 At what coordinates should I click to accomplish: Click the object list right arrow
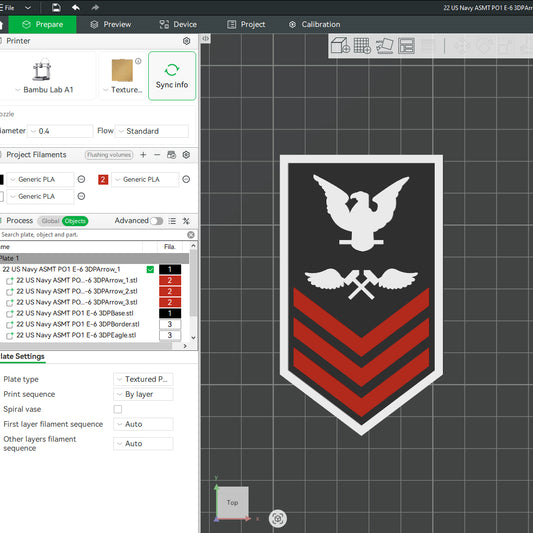click(185, 346)
